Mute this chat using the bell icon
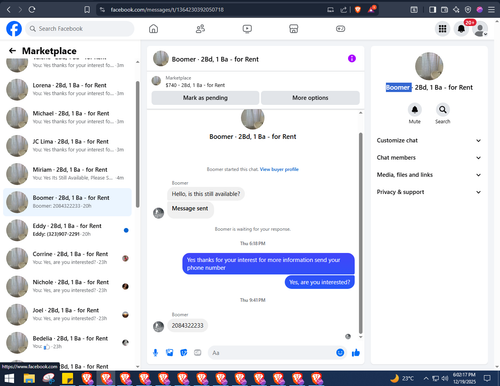The height and width of the screenshot is (386, 500). pos(415,109)
